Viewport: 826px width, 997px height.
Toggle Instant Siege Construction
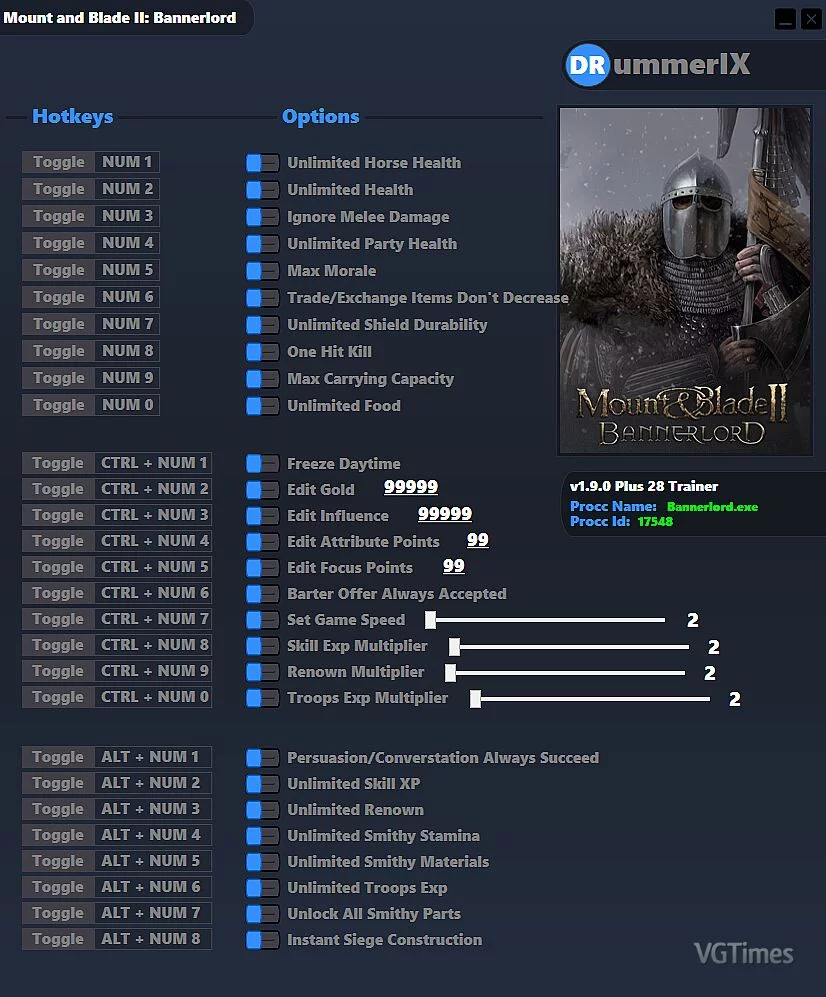click(x=262, y=940)
